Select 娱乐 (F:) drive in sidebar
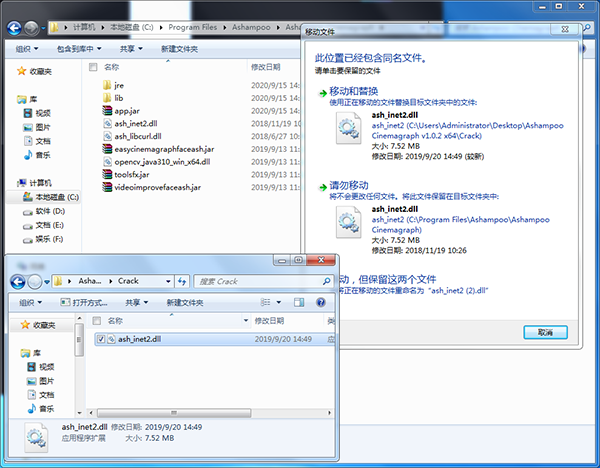This screenshot has width=600, height=468. pos(43,239)
